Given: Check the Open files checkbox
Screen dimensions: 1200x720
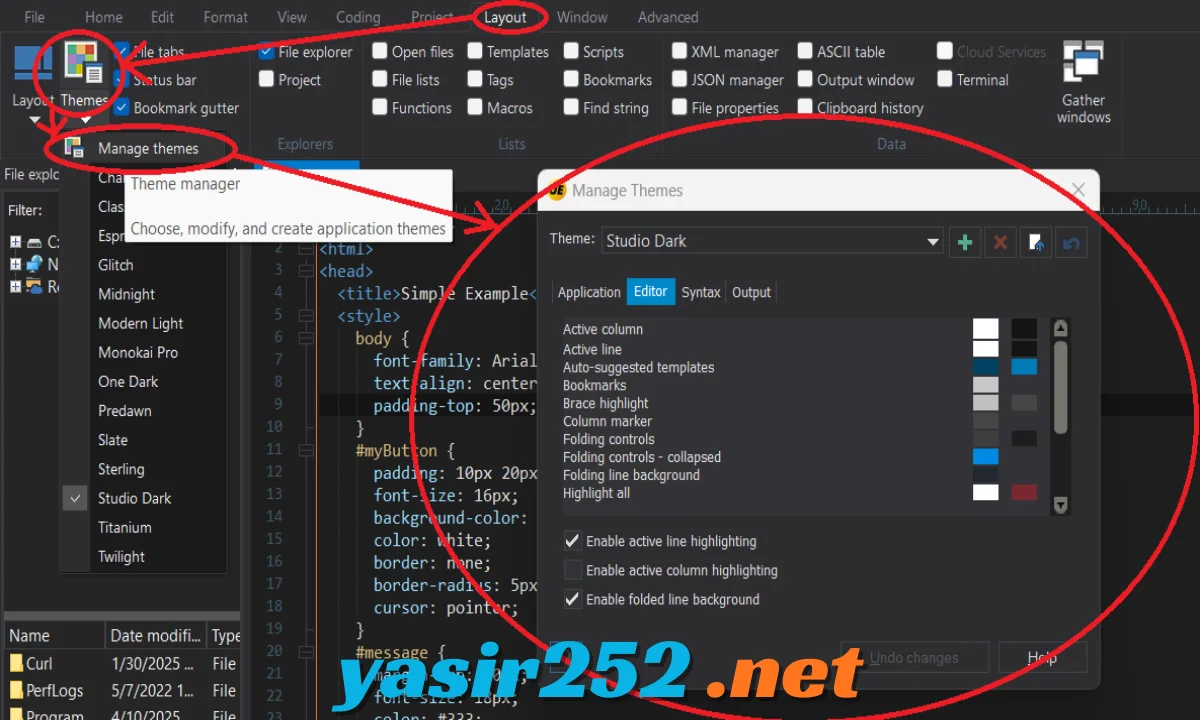Looking at the screenshot, I should coord(380,51).
